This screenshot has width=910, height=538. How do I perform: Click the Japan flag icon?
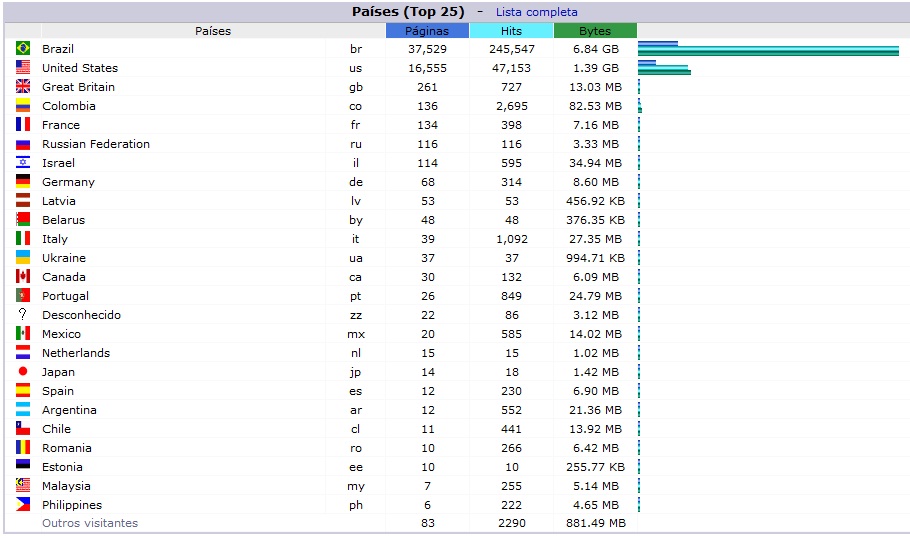pos(23,372)
